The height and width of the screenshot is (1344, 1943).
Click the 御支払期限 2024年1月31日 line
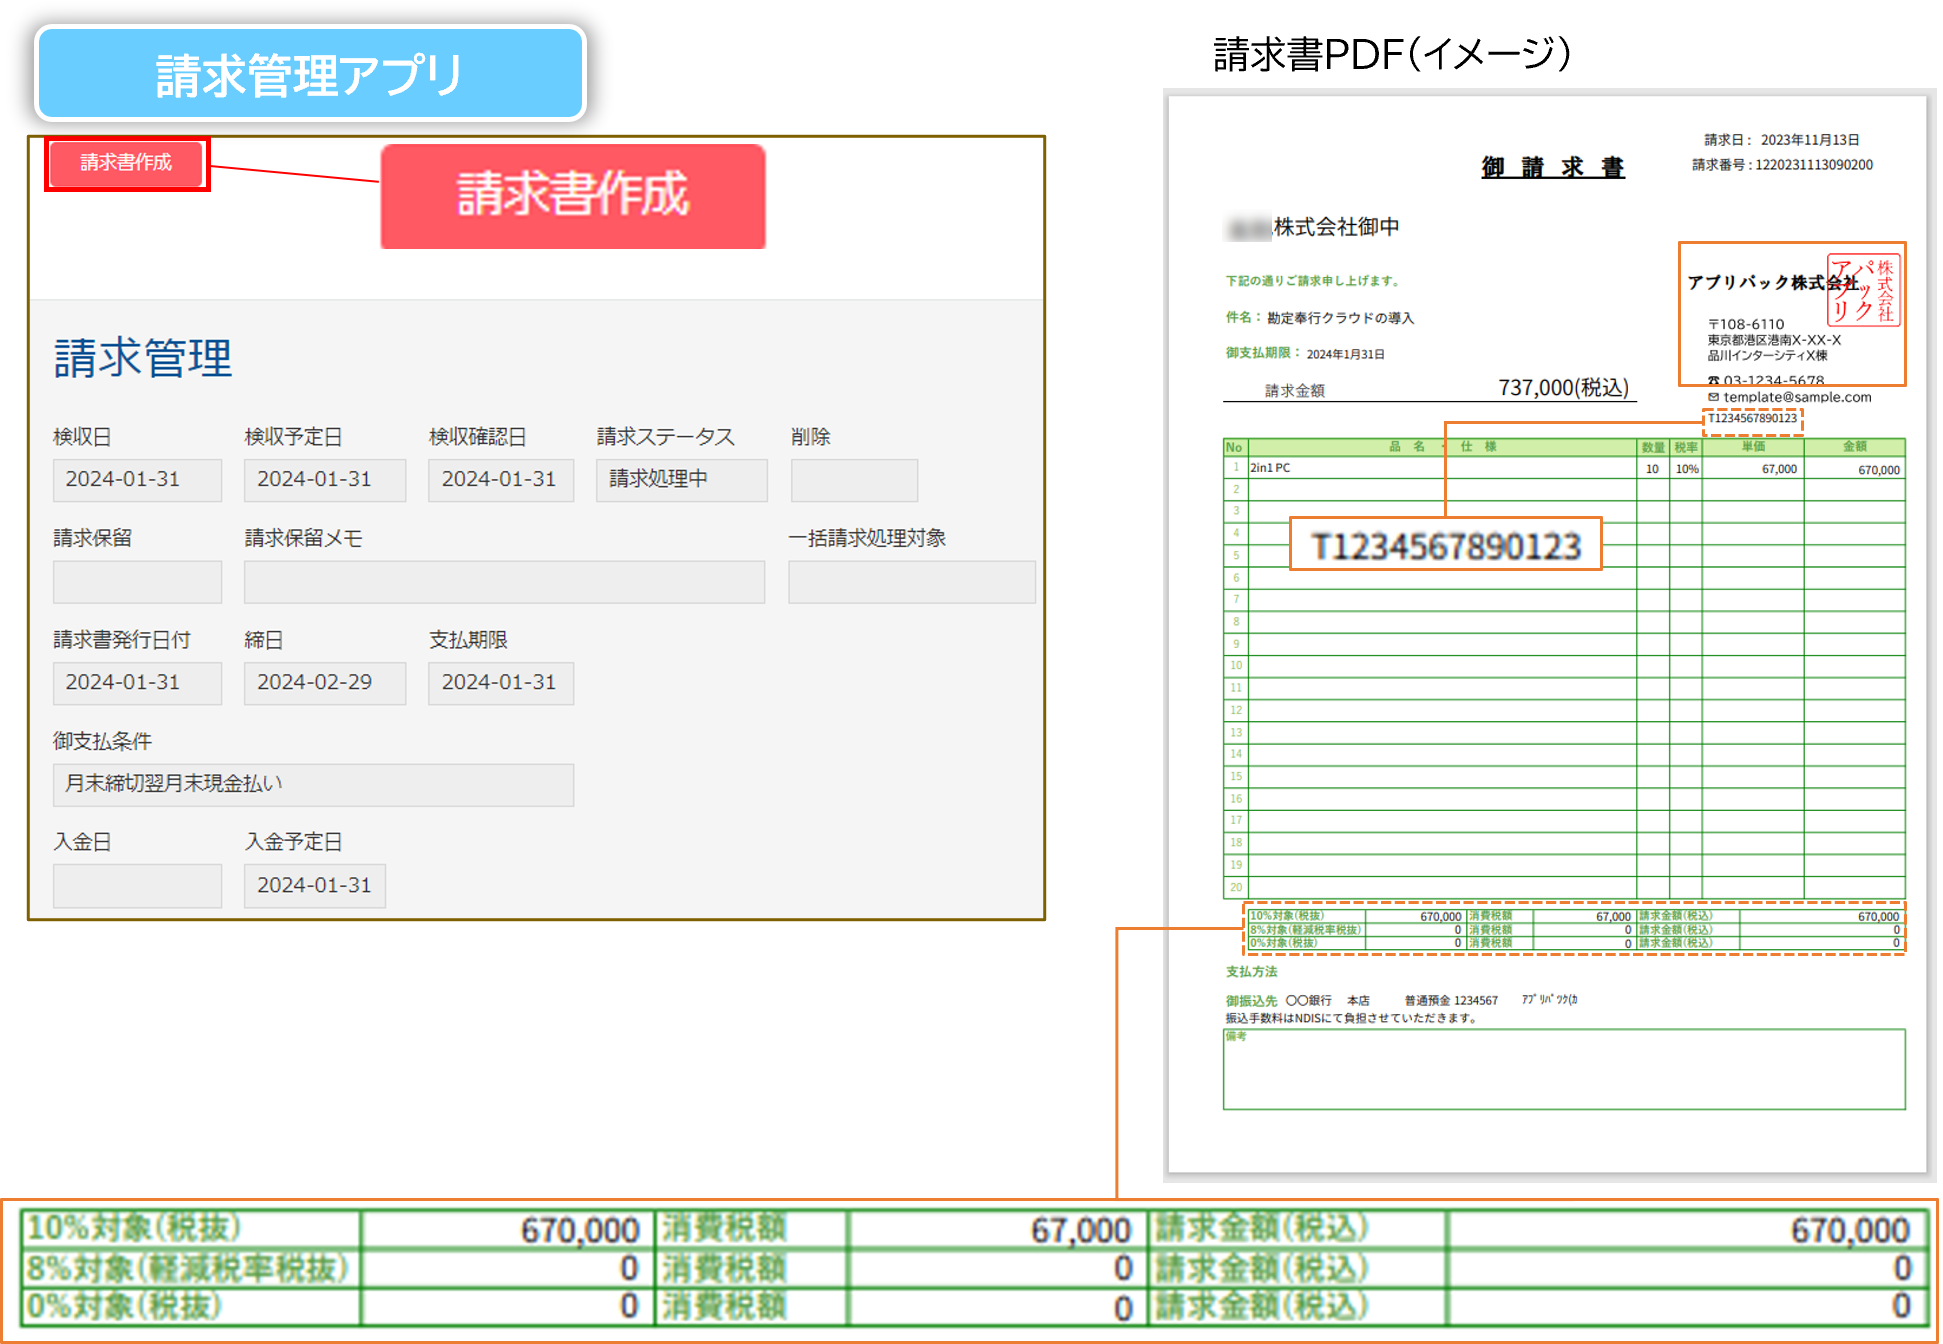tap(1305, 354)
